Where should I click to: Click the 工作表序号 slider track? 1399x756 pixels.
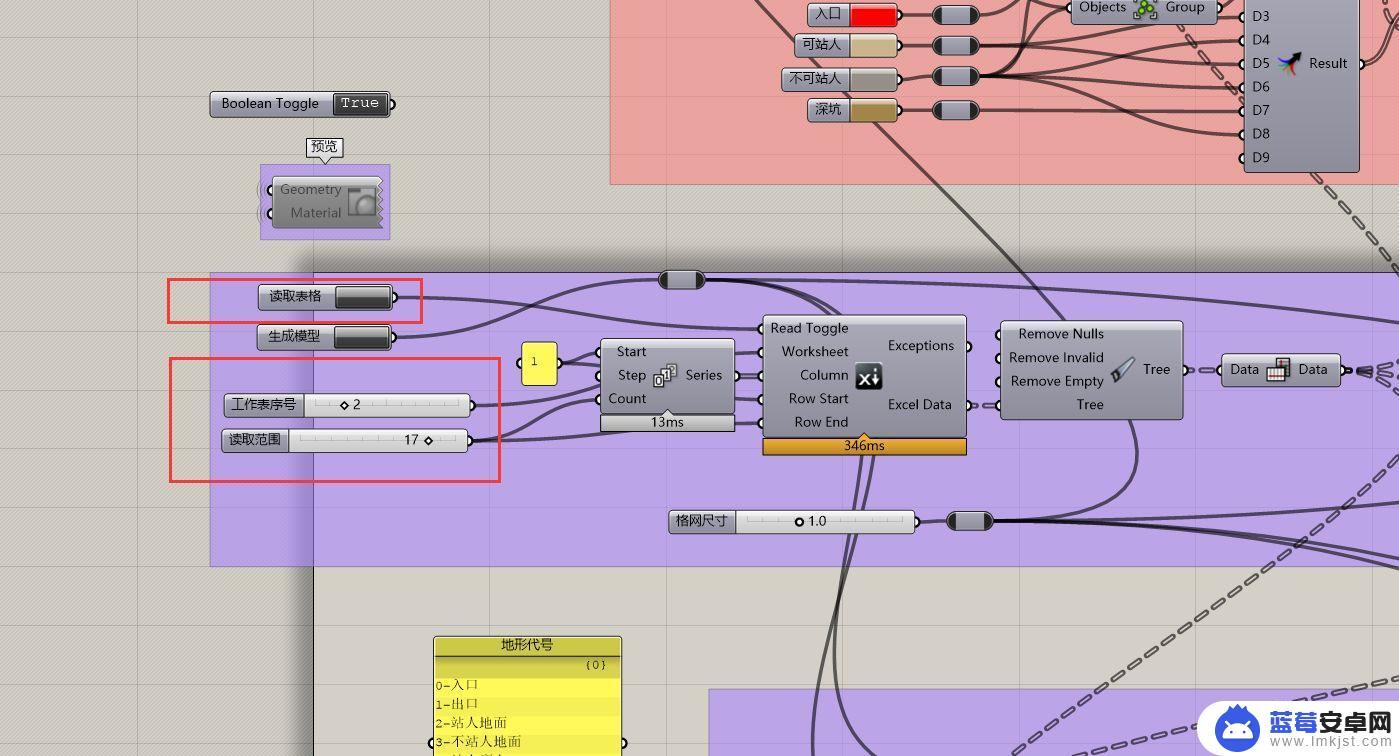(x=386, y=405)
